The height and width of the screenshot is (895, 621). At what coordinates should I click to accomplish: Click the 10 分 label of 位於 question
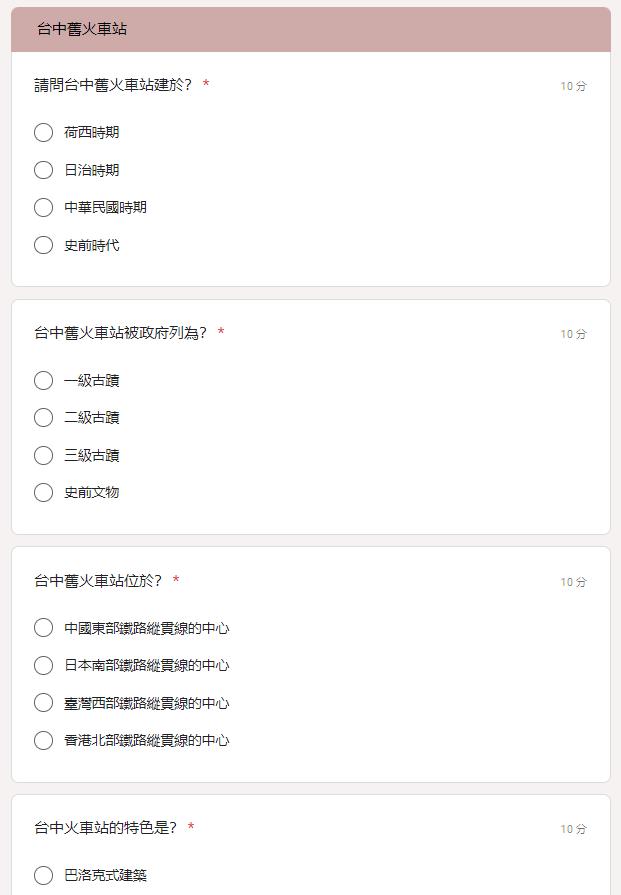point(573,582)
